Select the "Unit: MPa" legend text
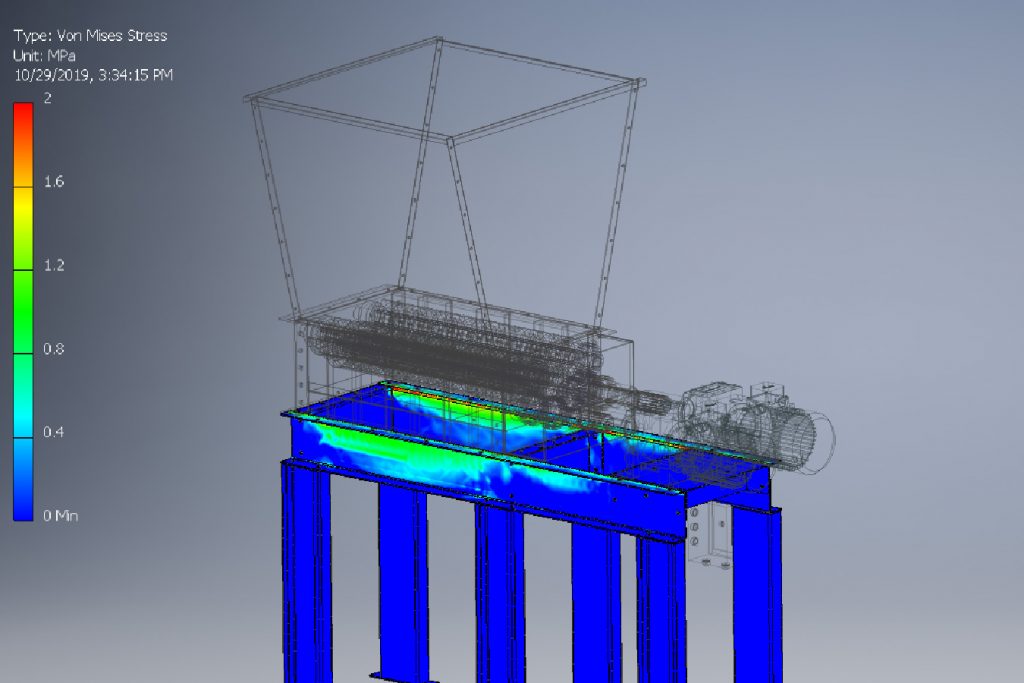This screenshot has width=1024, height=683. point(44,55)
